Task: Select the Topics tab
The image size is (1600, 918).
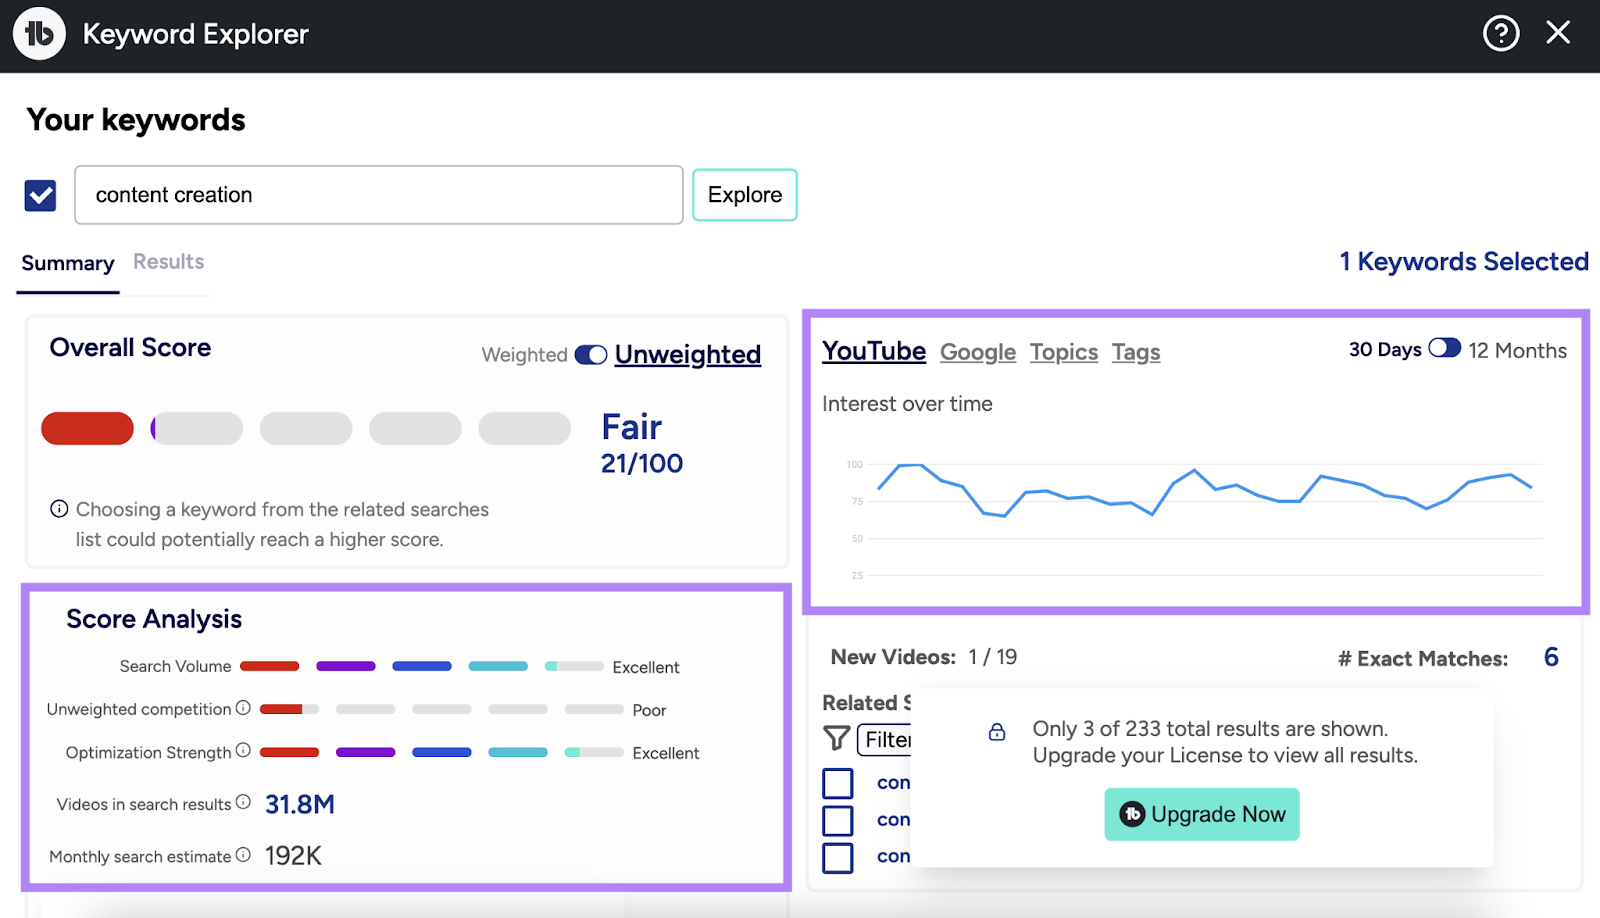Action: coord(1064,352)
